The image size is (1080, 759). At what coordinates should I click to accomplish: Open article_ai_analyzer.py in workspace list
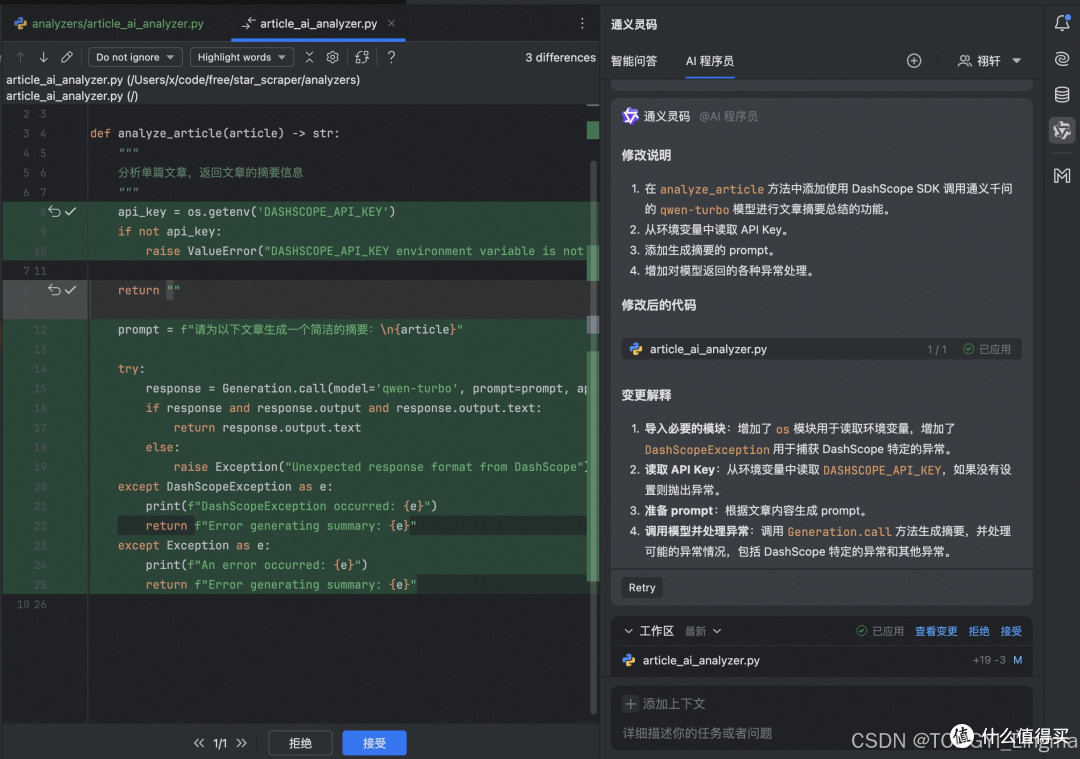coord(821,660)
